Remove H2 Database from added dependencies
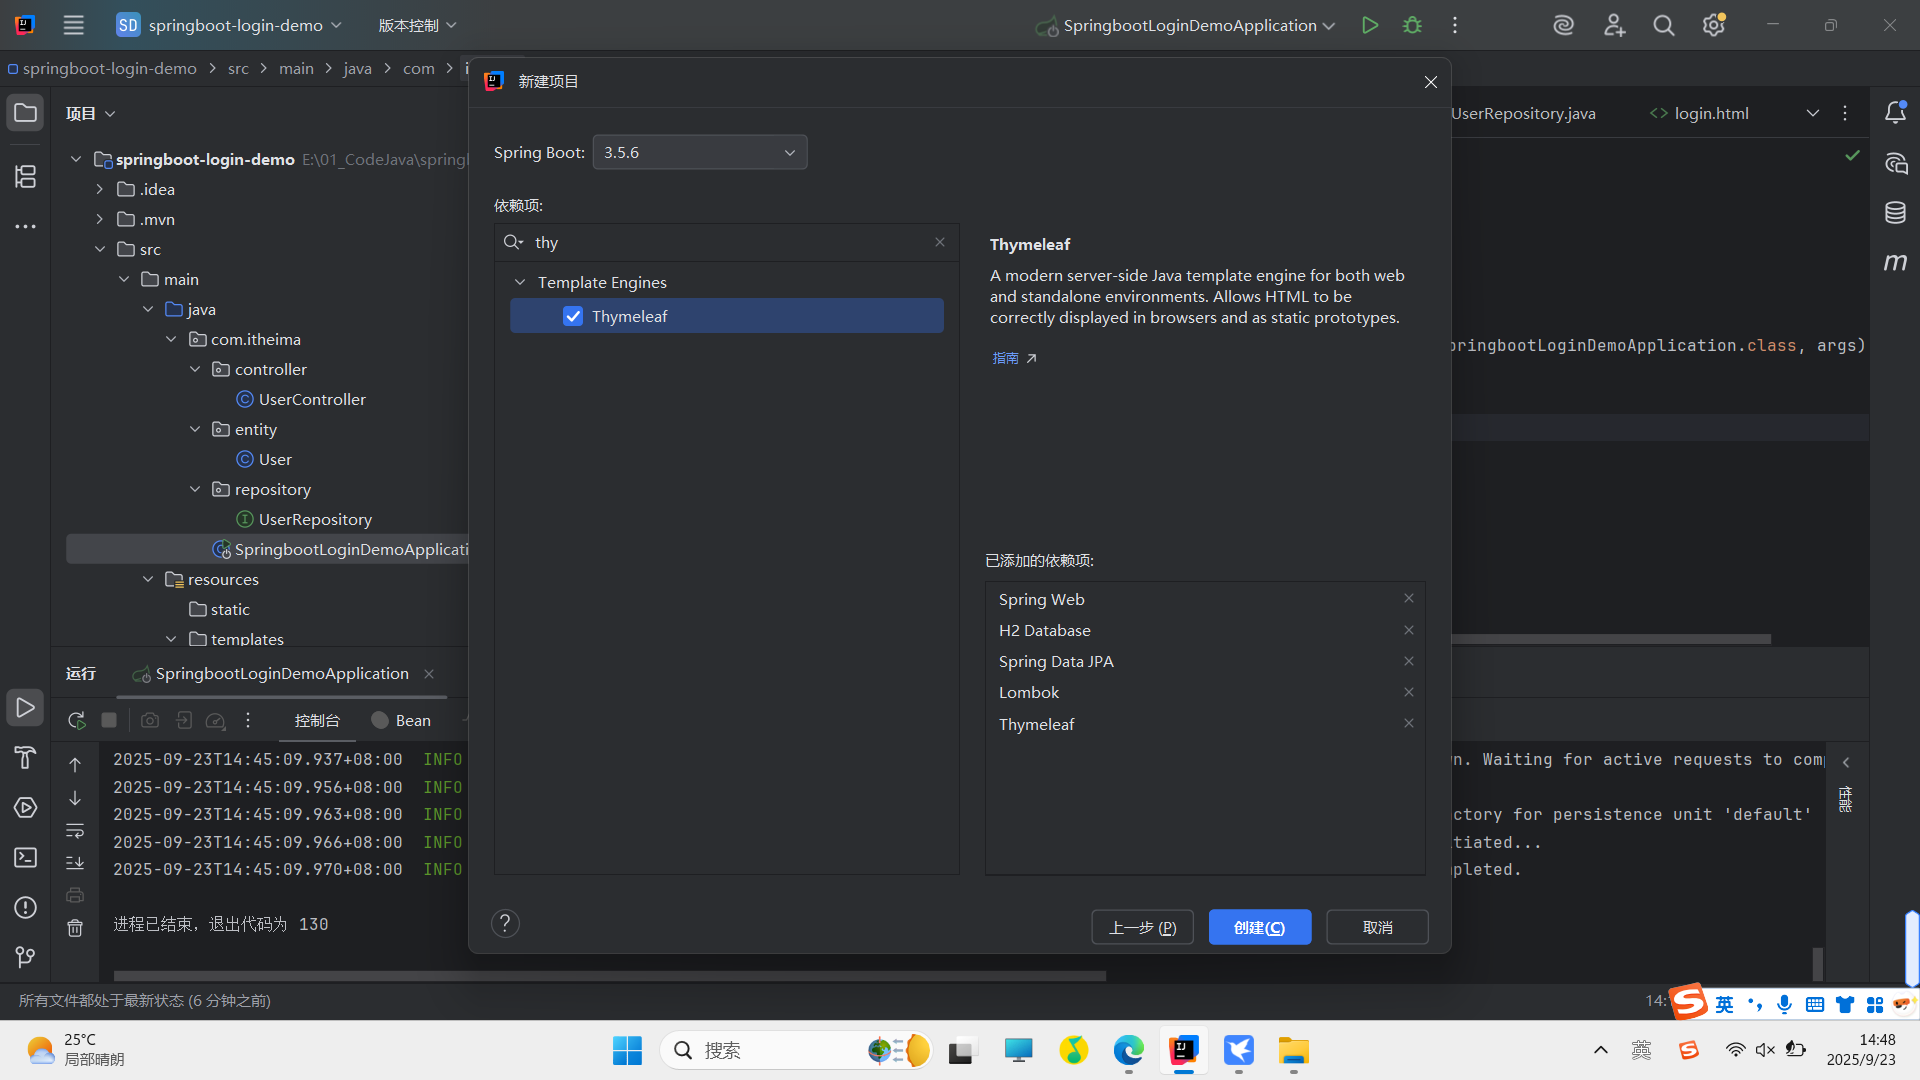Viewport: 1920px width, 1080px height. [x=1408, y=630]
